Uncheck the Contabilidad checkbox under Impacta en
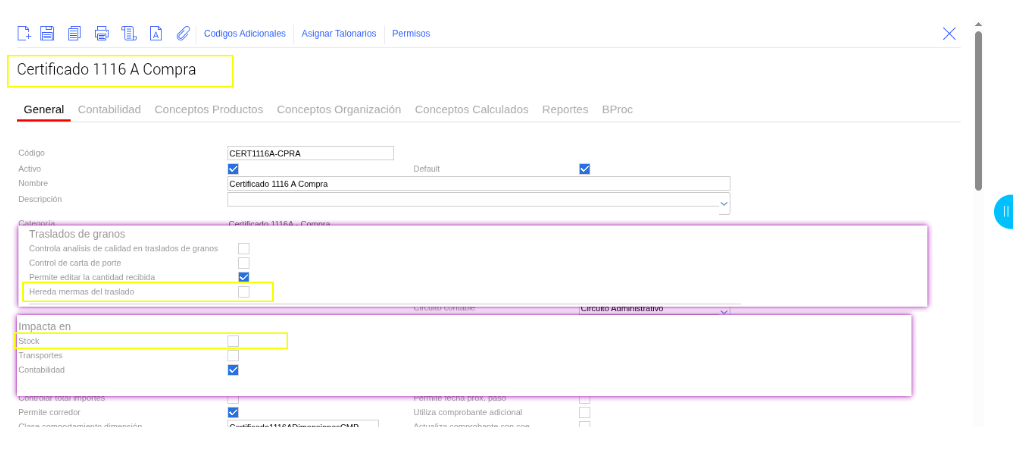This screenshot has height=466, width=1013. click(x=233, y=370)
